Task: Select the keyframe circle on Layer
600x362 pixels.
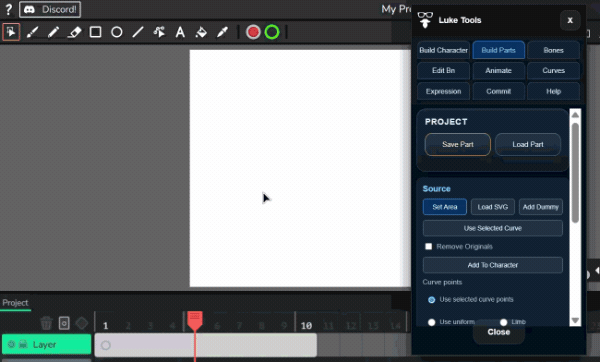Action: click(106, 345)
